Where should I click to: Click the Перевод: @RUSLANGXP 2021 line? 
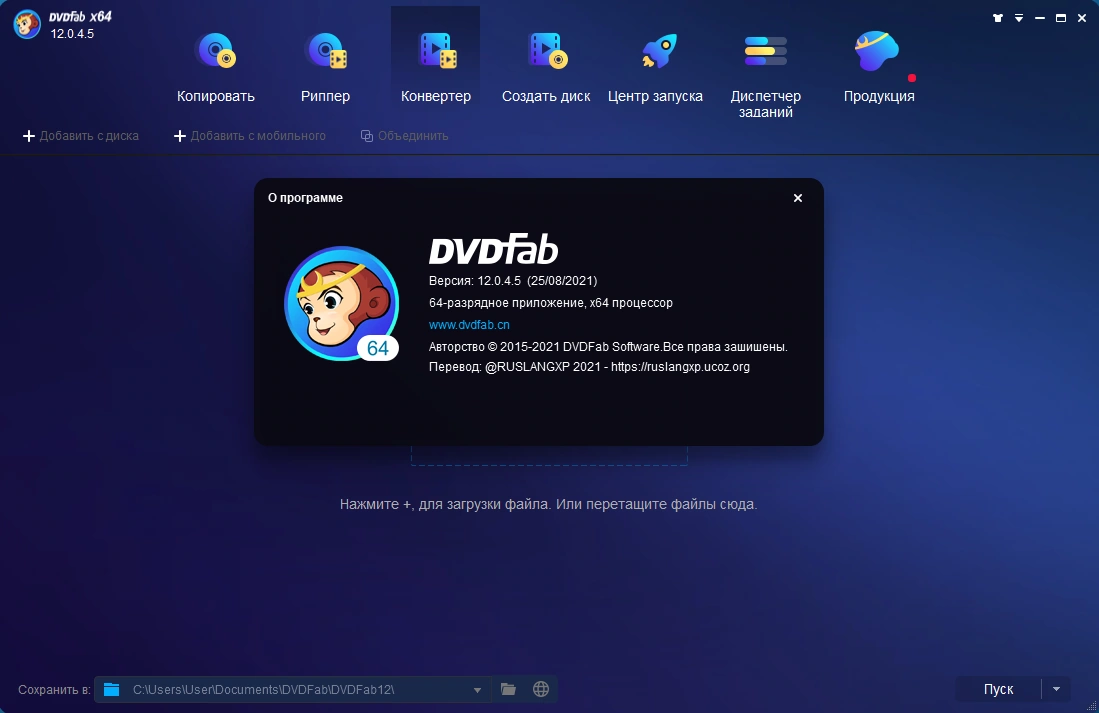pyautogui.click(x=589, y=367)
